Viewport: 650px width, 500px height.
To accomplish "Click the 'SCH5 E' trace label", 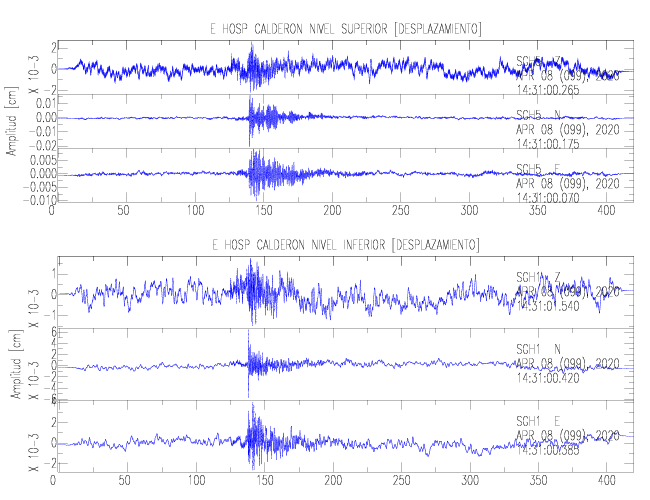I will 538,169.
